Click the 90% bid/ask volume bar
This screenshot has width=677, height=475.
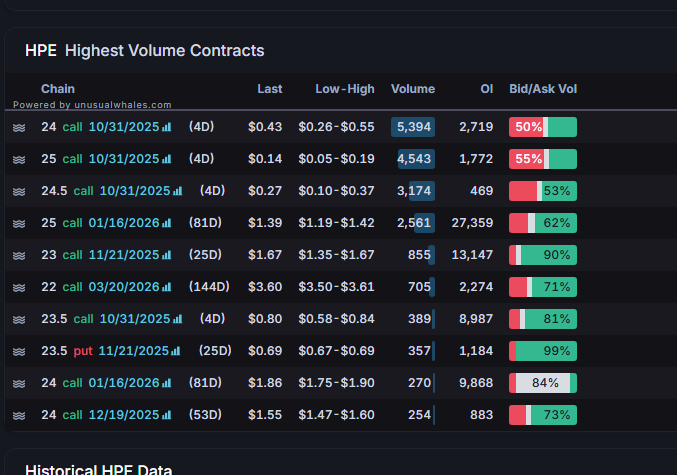[x=543, y=255]
